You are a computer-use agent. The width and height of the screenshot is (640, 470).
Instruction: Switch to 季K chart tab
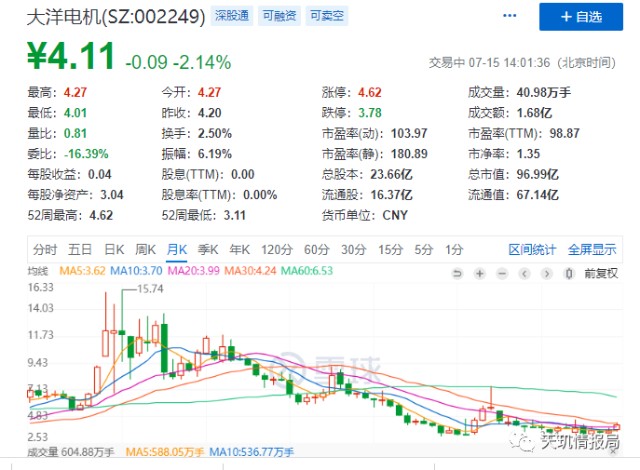[x=208, y=249]
